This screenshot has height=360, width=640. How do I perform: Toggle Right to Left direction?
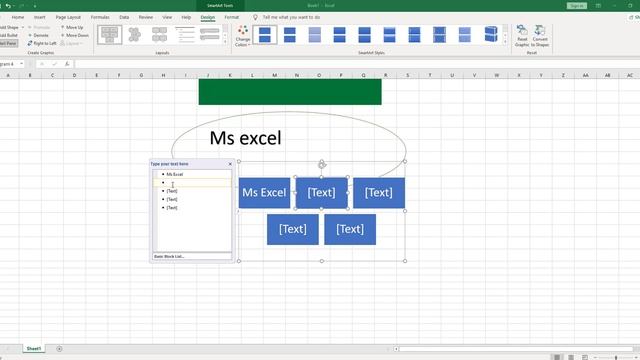42,43
